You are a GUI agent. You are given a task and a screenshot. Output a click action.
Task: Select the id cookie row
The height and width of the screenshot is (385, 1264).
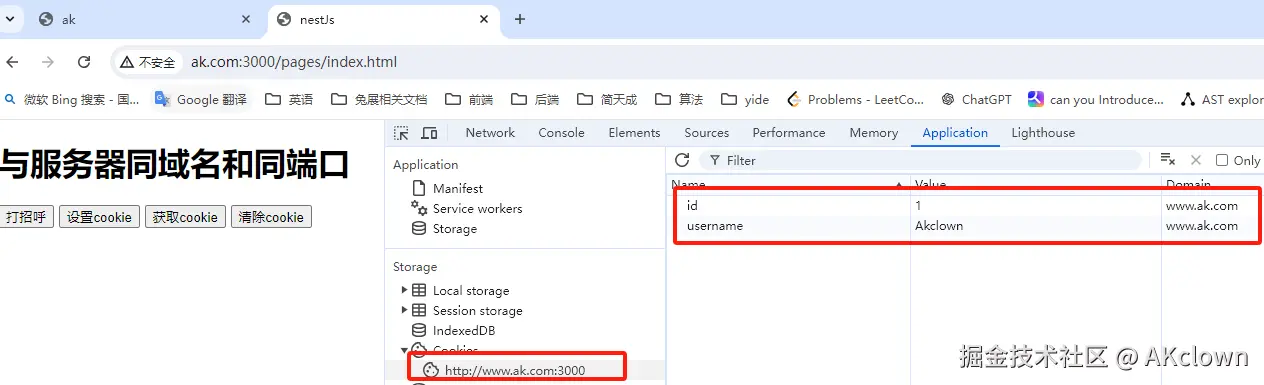965,205
